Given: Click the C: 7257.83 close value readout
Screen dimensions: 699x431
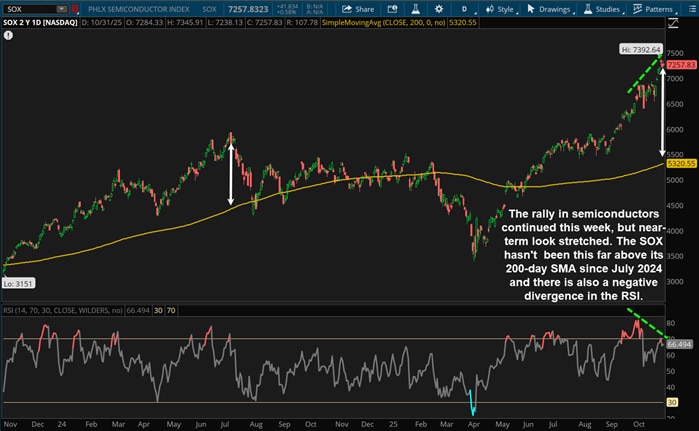Looking at the screenshot, I should pyautogui.click(x=264, y=22).
